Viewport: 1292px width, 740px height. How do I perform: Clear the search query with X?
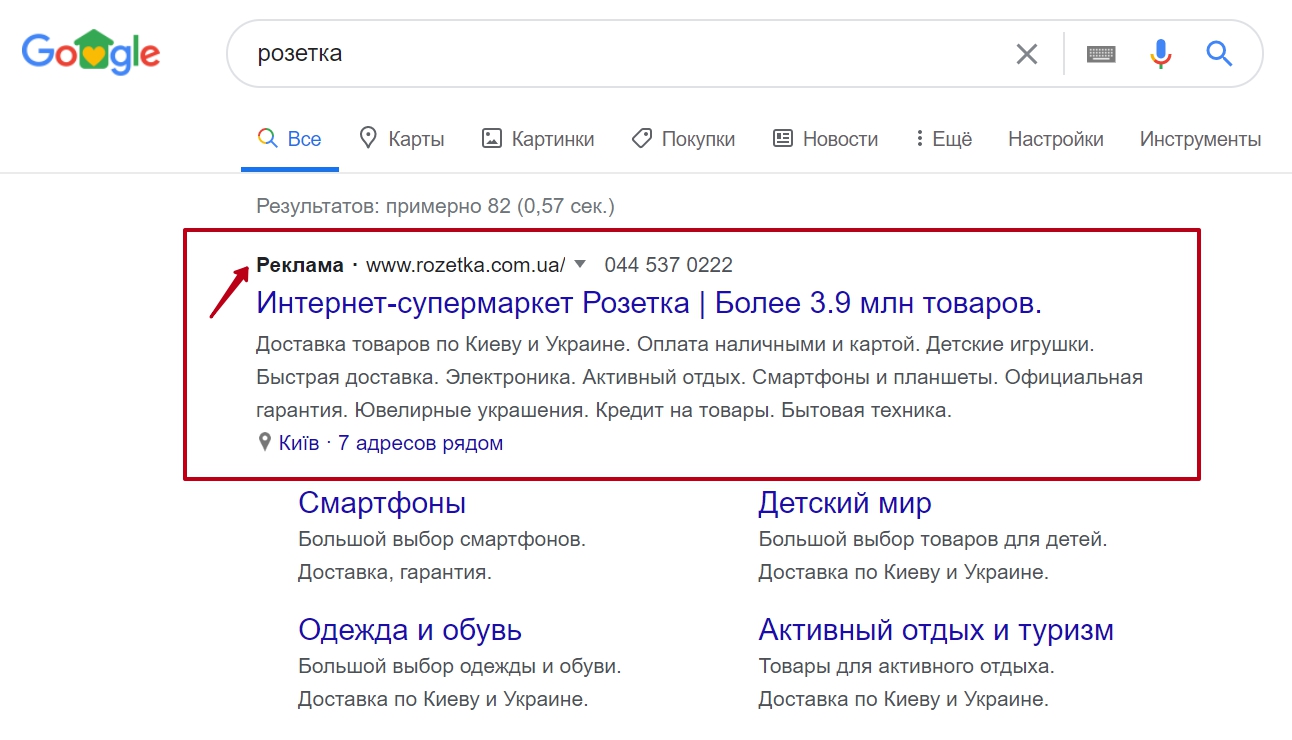[1027, 54]
